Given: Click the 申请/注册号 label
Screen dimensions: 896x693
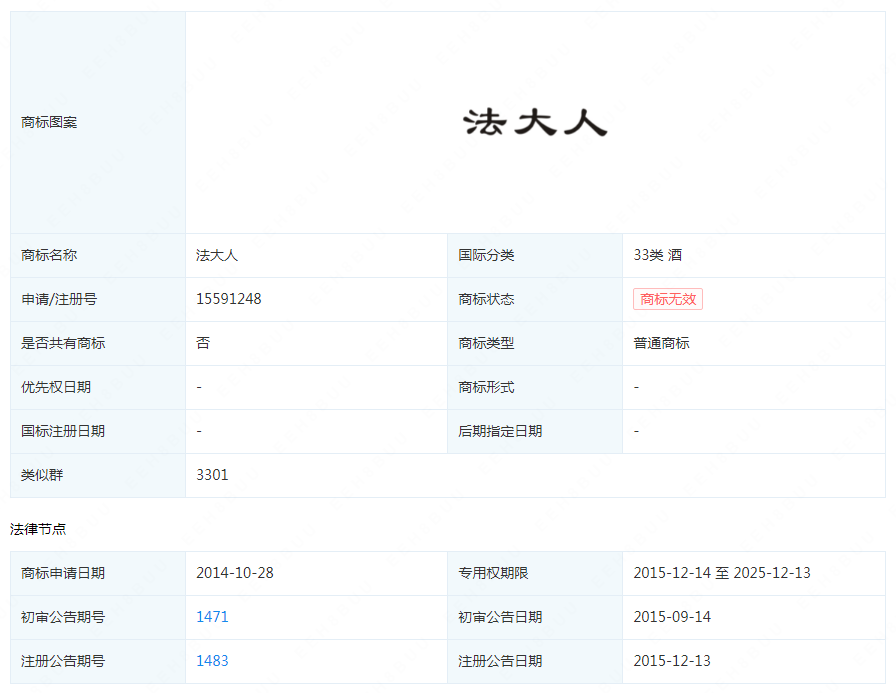Looking at the screenshot, I should 59,299.
